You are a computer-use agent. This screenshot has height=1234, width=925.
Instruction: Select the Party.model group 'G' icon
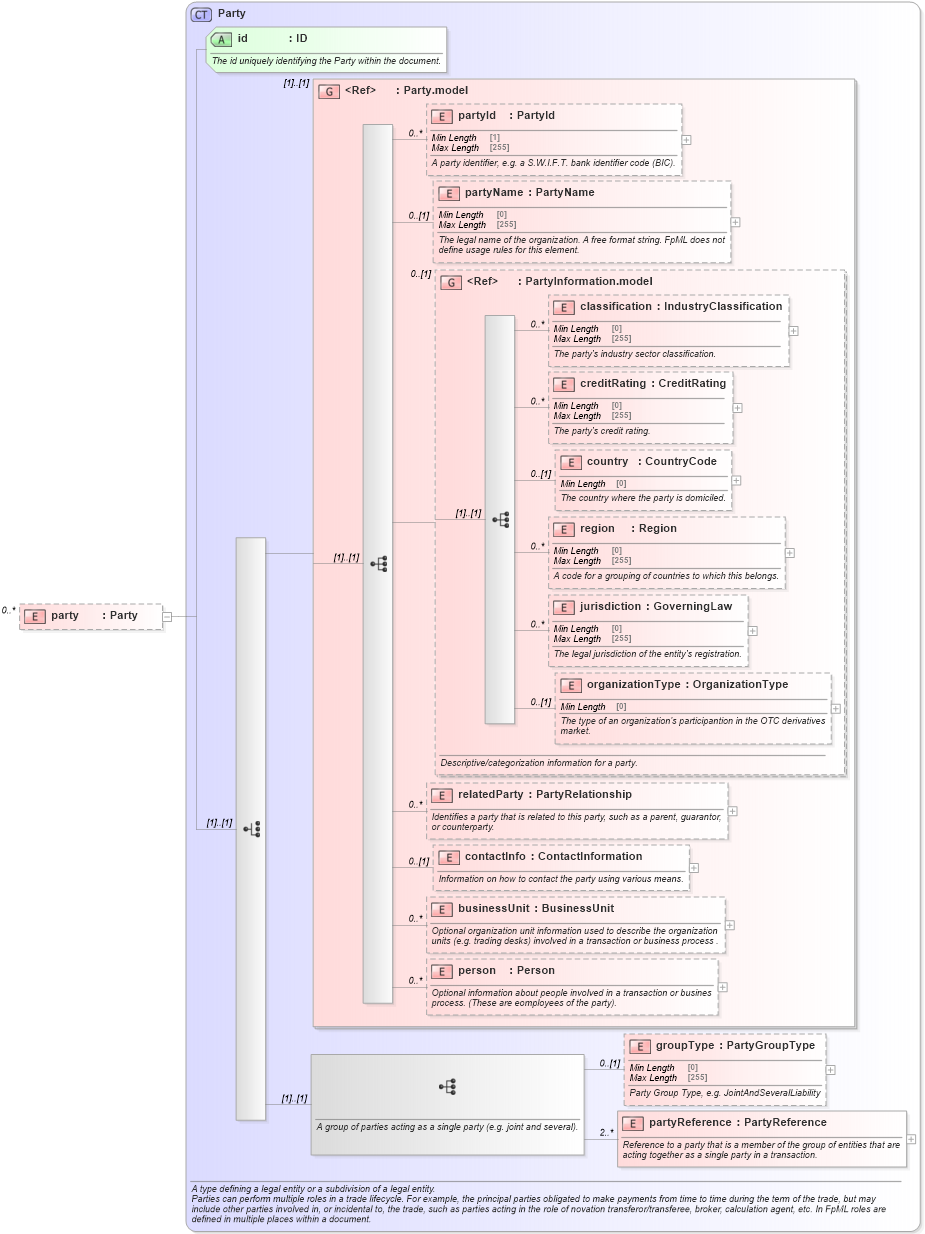coord(327,90)
